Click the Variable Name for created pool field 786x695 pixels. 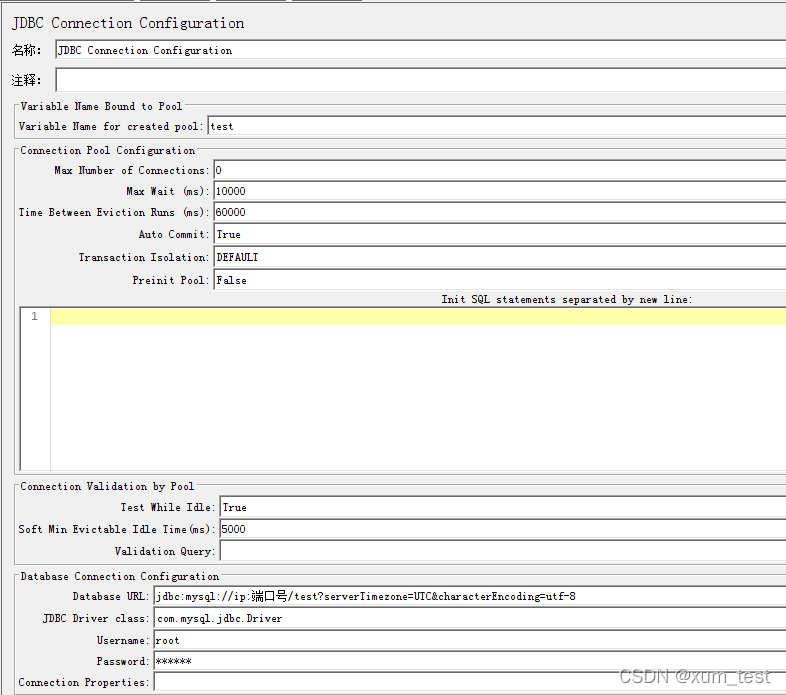click(497, 126)
